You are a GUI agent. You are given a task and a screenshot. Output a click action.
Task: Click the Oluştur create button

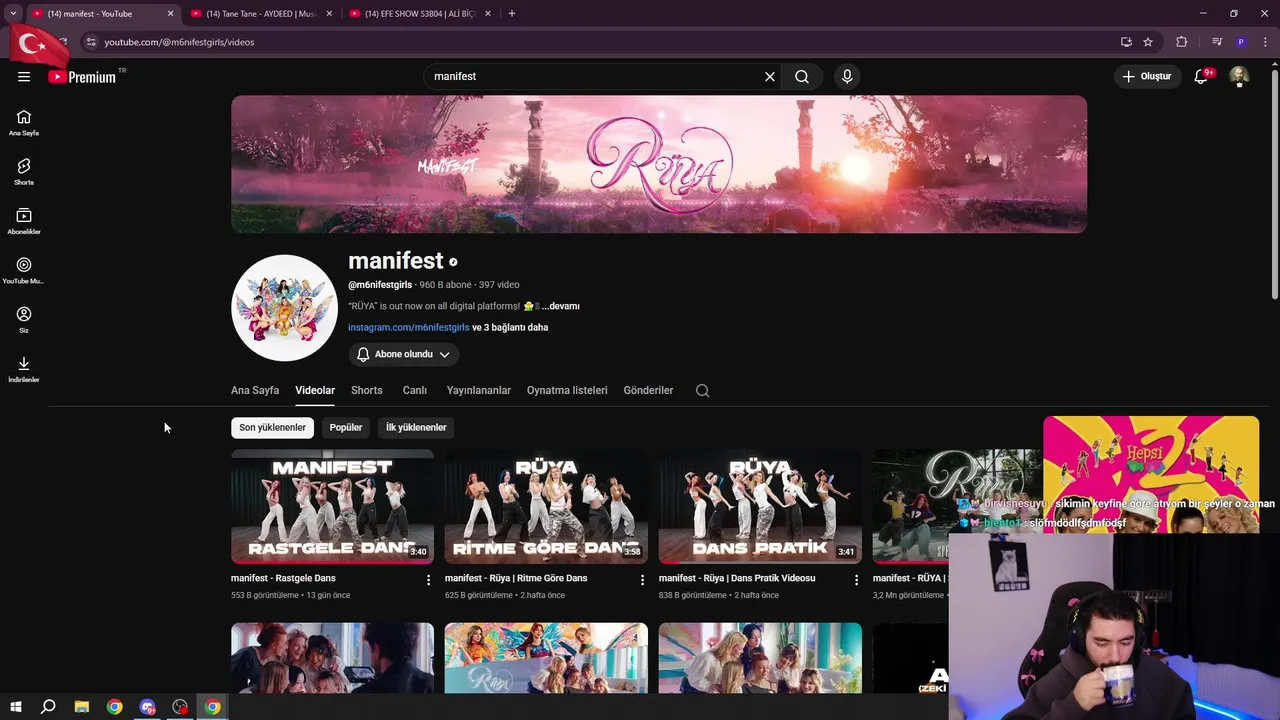click(1146, 77)
